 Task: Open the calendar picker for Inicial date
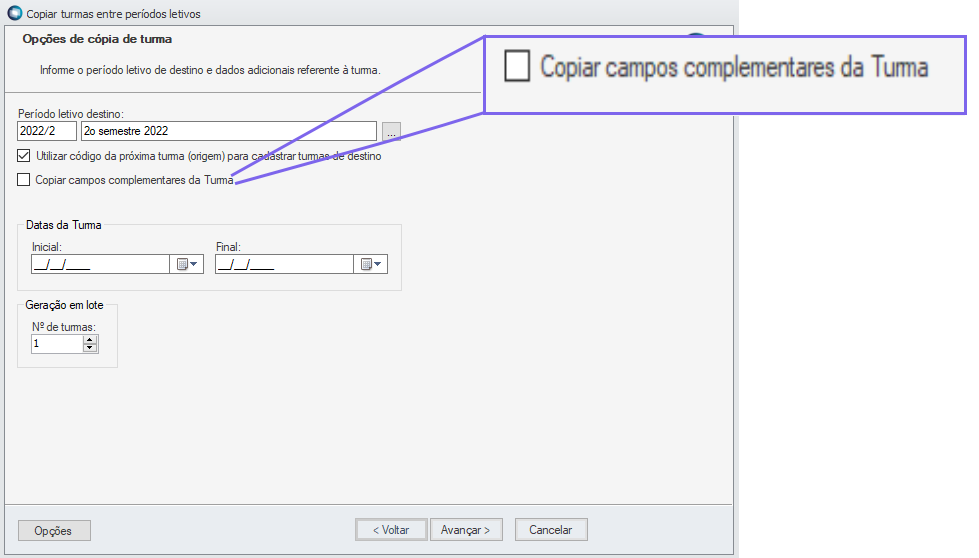(188, 264)
